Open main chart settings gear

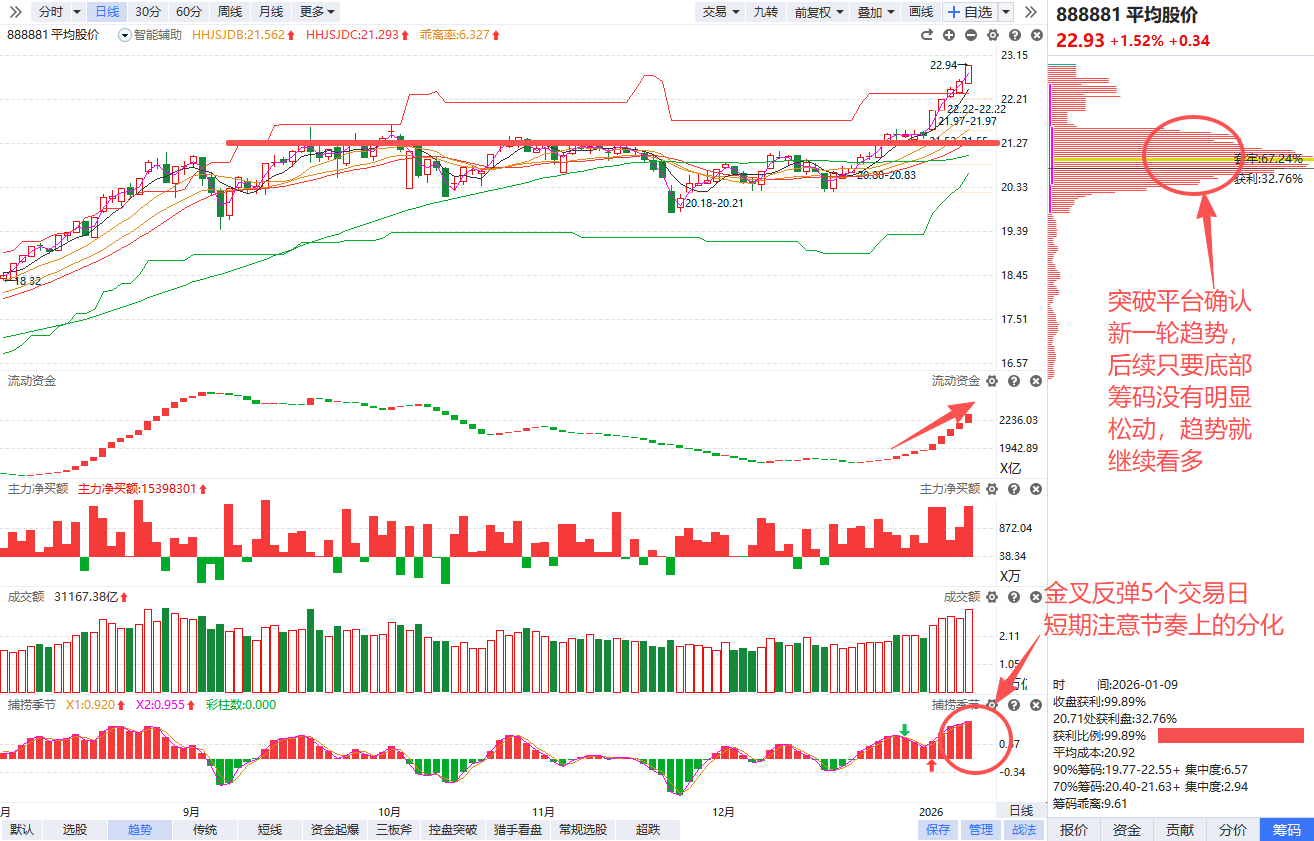click(992, 35)
